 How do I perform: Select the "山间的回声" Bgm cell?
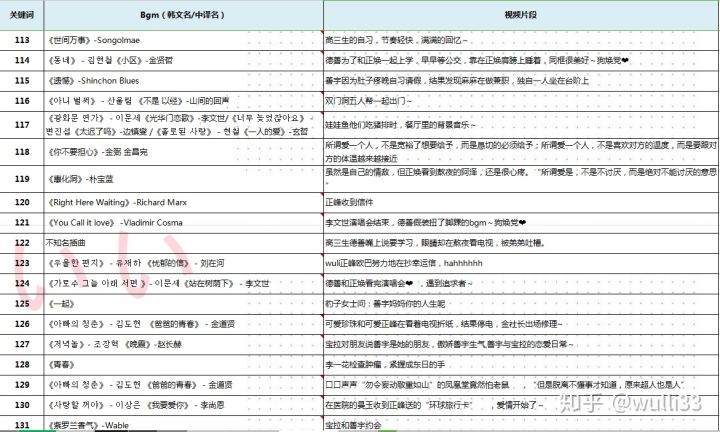point(183,101)
